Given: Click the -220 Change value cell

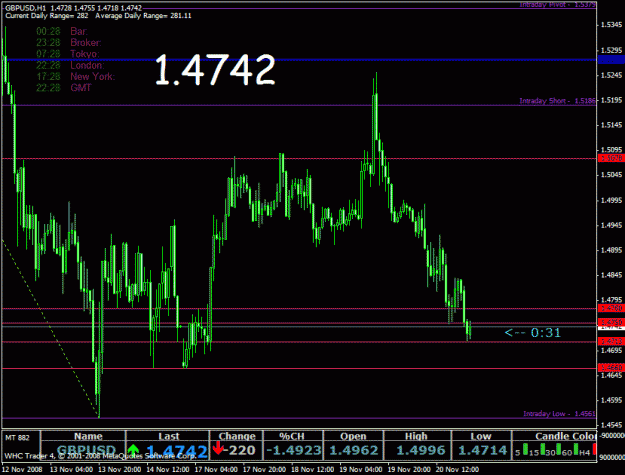Looking at the screenshot, I should (x=240, y=450).
